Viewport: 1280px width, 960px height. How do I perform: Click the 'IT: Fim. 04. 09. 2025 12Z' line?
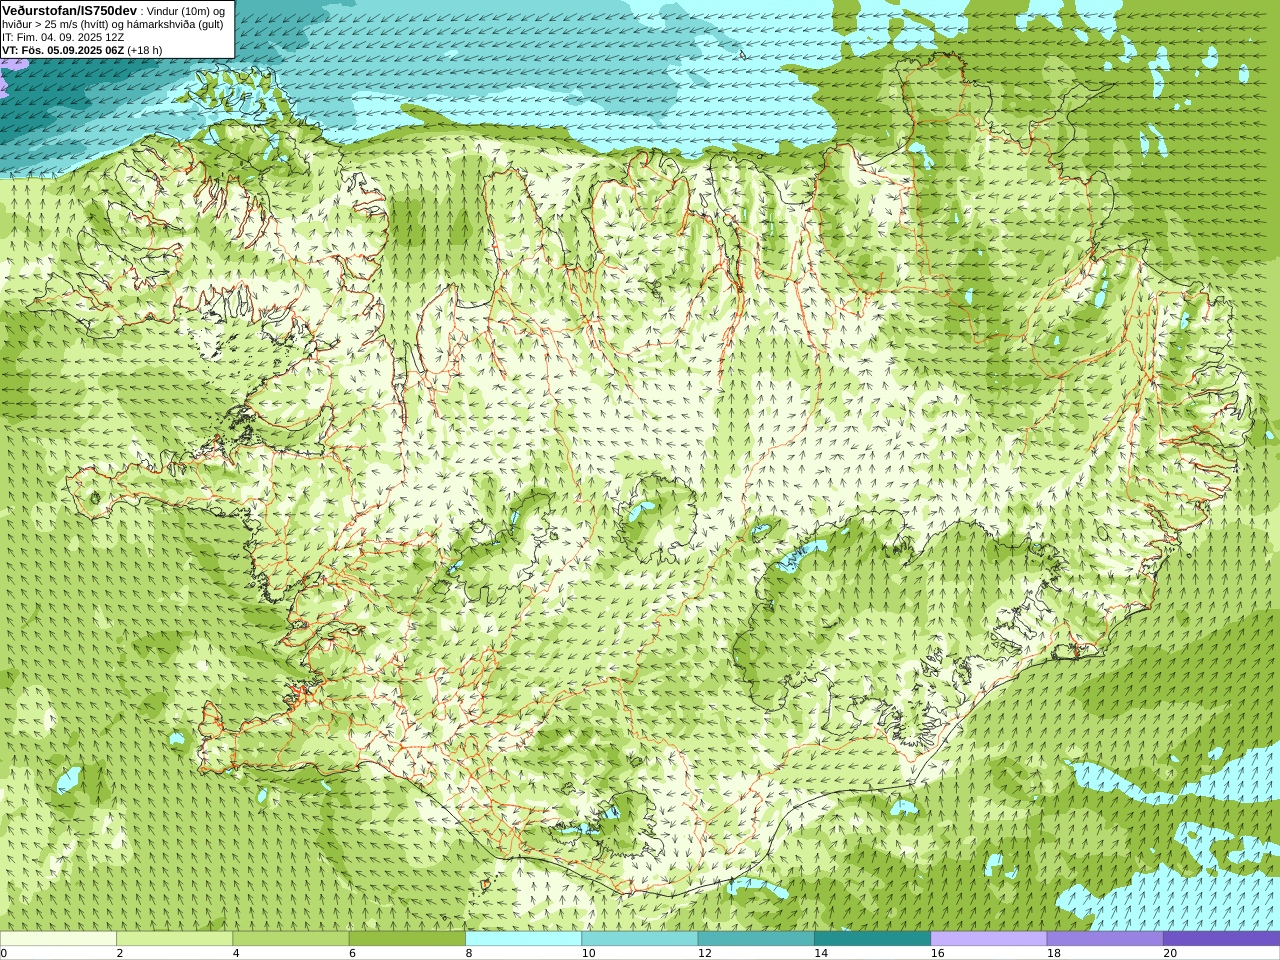(63, 37)
